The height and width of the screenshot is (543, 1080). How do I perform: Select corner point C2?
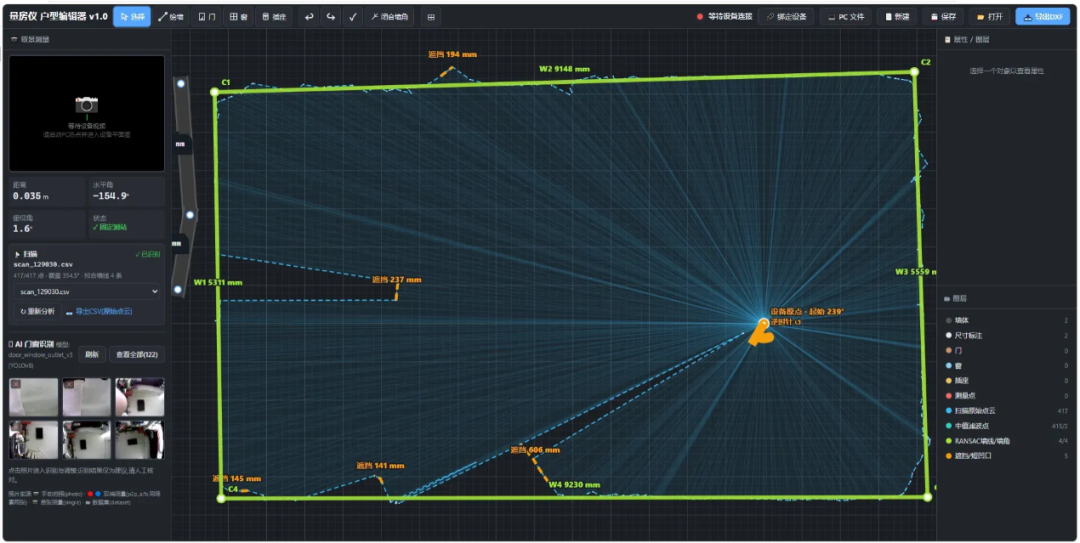coord(915,72)
